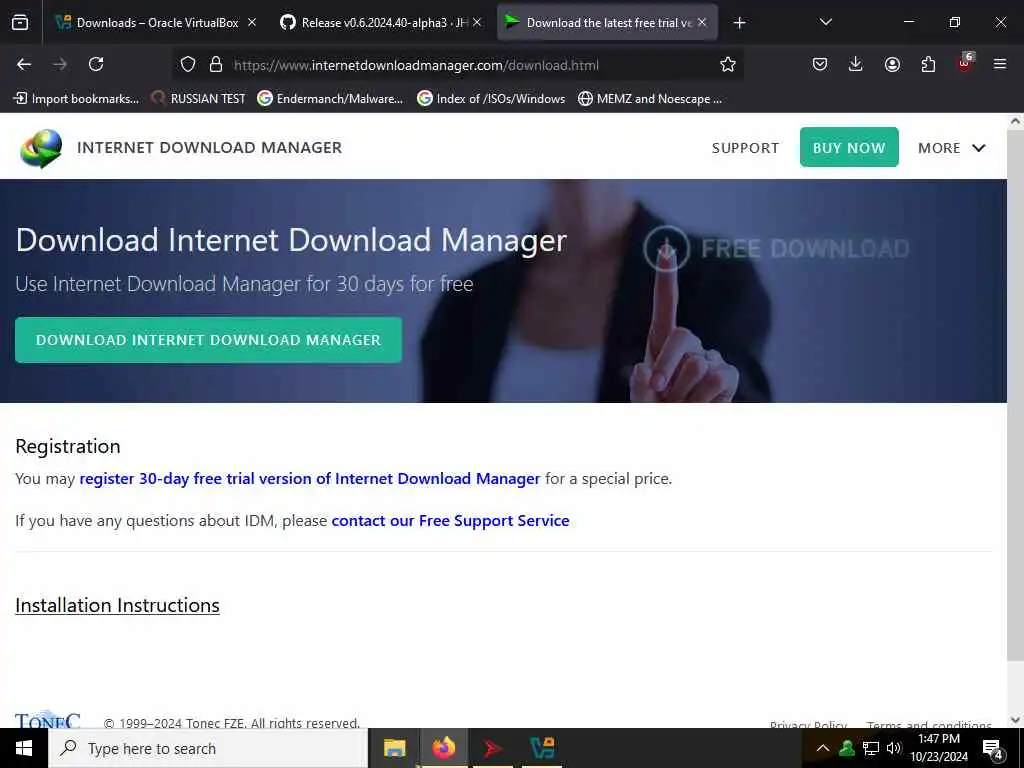Image resolution: width=1024 pixels, height=768 pixels.
Task: Open the clock showing 1:47 PM
Action: [x=938, y=748]
